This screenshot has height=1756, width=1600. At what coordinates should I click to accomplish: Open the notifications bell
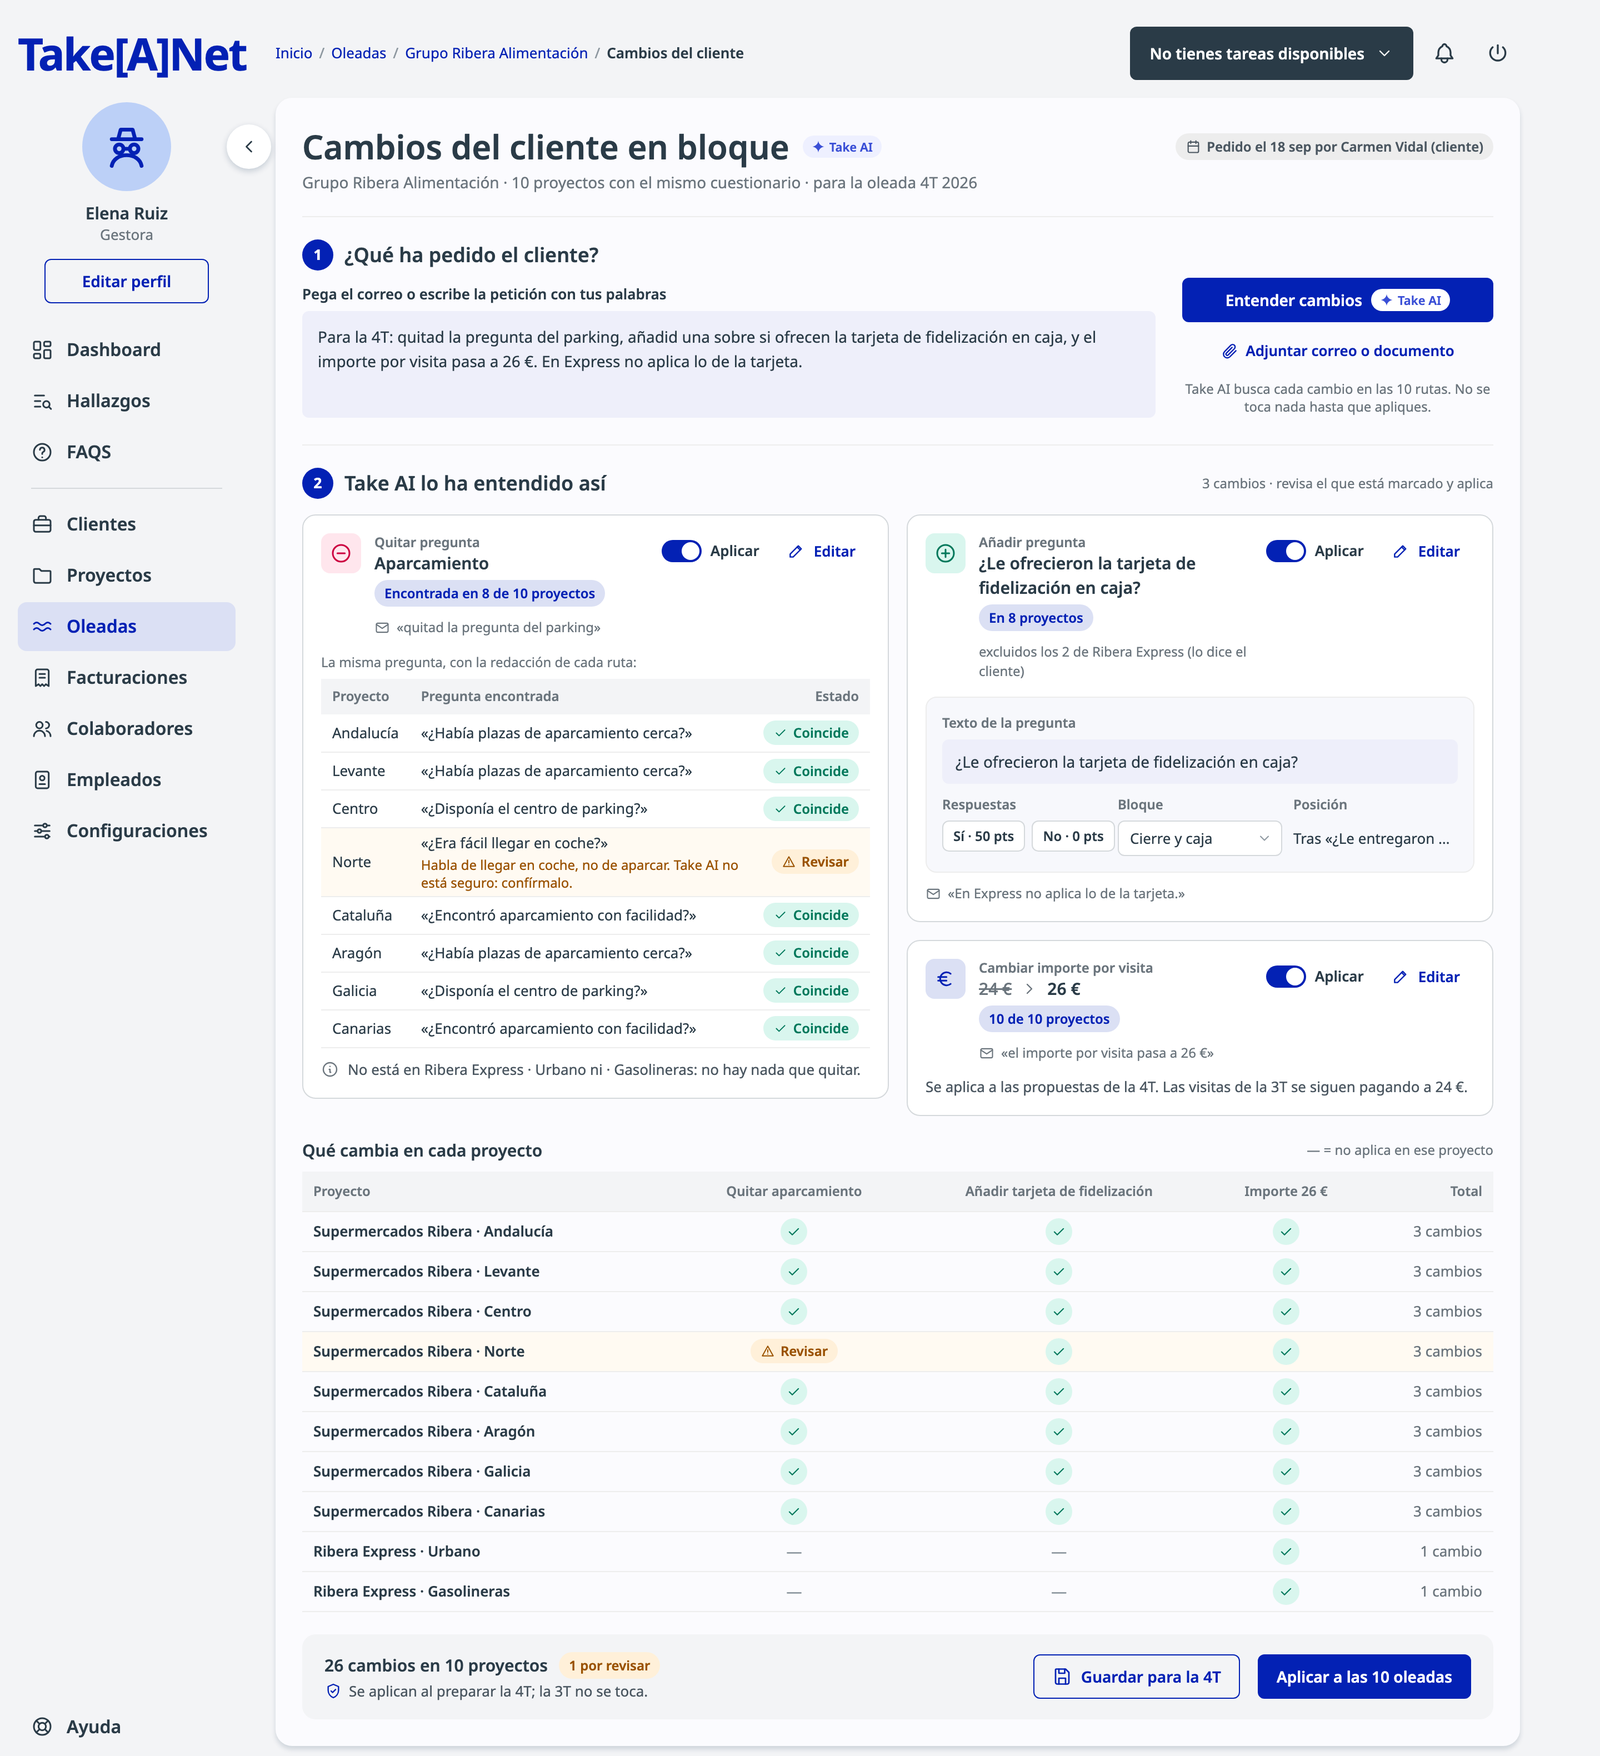[1444, 54]
